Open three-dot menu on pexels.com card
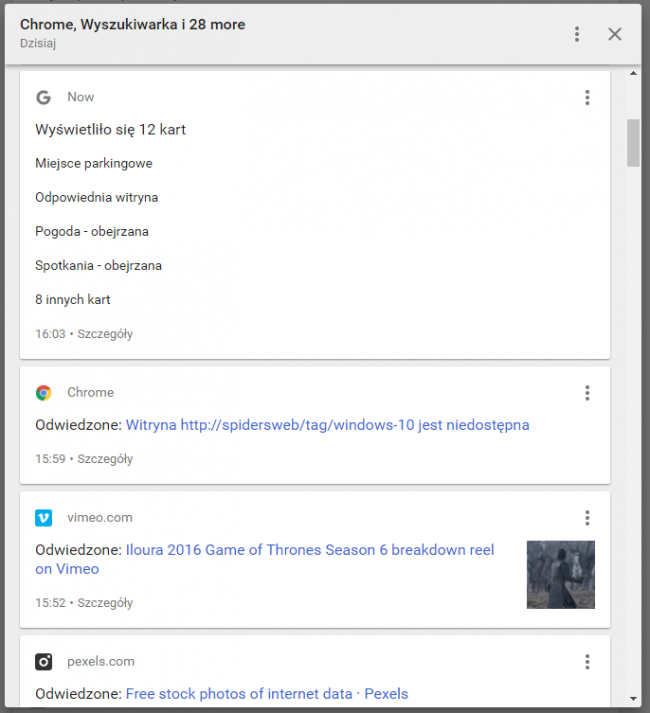The width and height of the screenshot is (650, 713). pos(587,662)
